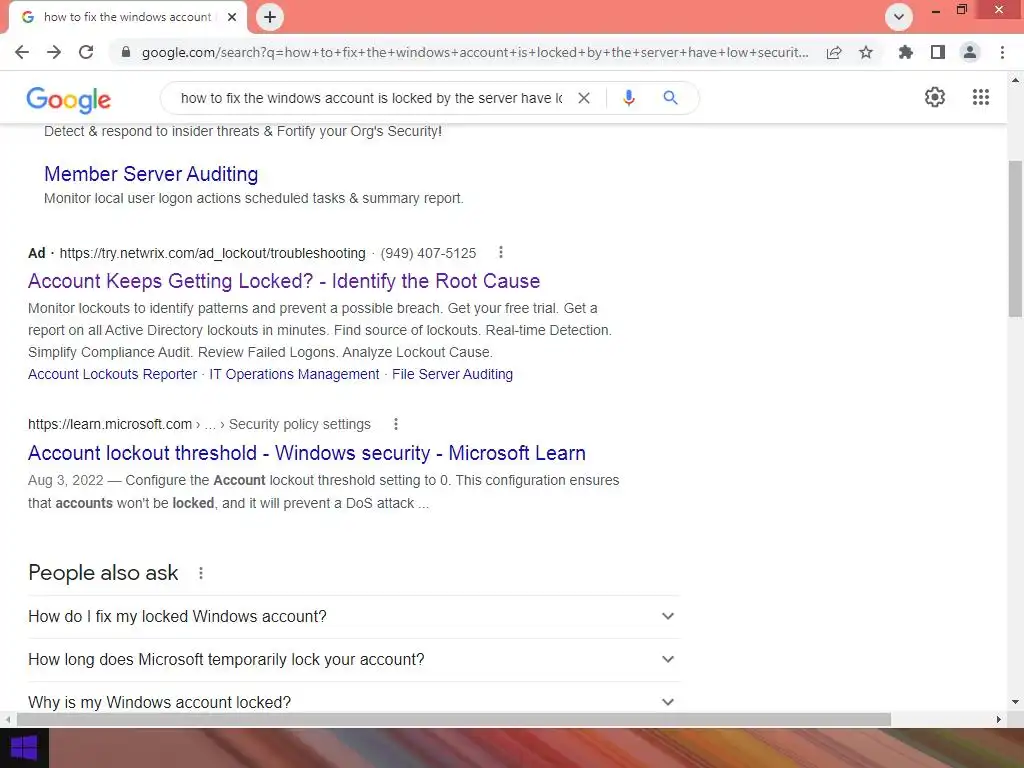Bookmark this page with the star icon
Image resolution: width=1024 pixels, height=768 pixels.
(866, 52)
